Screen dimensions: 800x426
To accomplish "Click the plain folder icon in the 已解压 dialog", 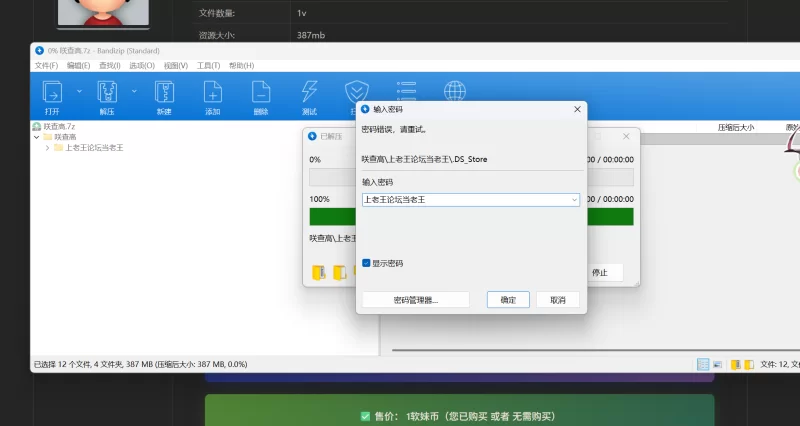I will pos(339,272).
